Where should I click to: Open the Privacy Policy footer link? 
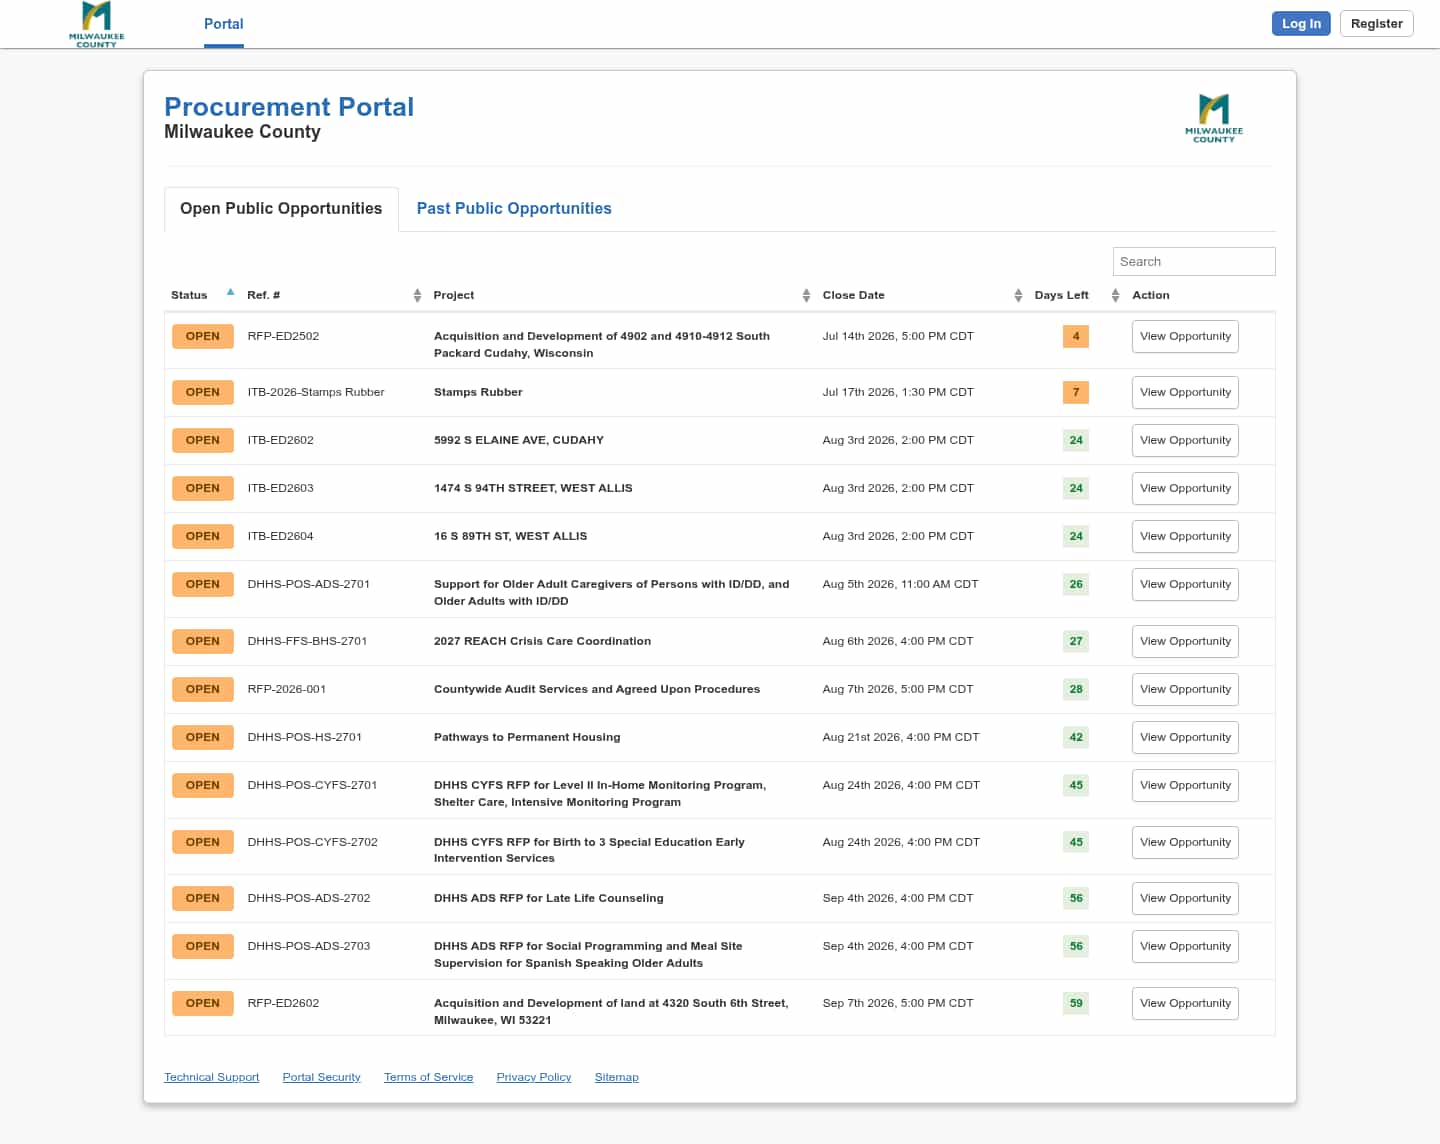pyautogui.click(x=534, y=1077)
